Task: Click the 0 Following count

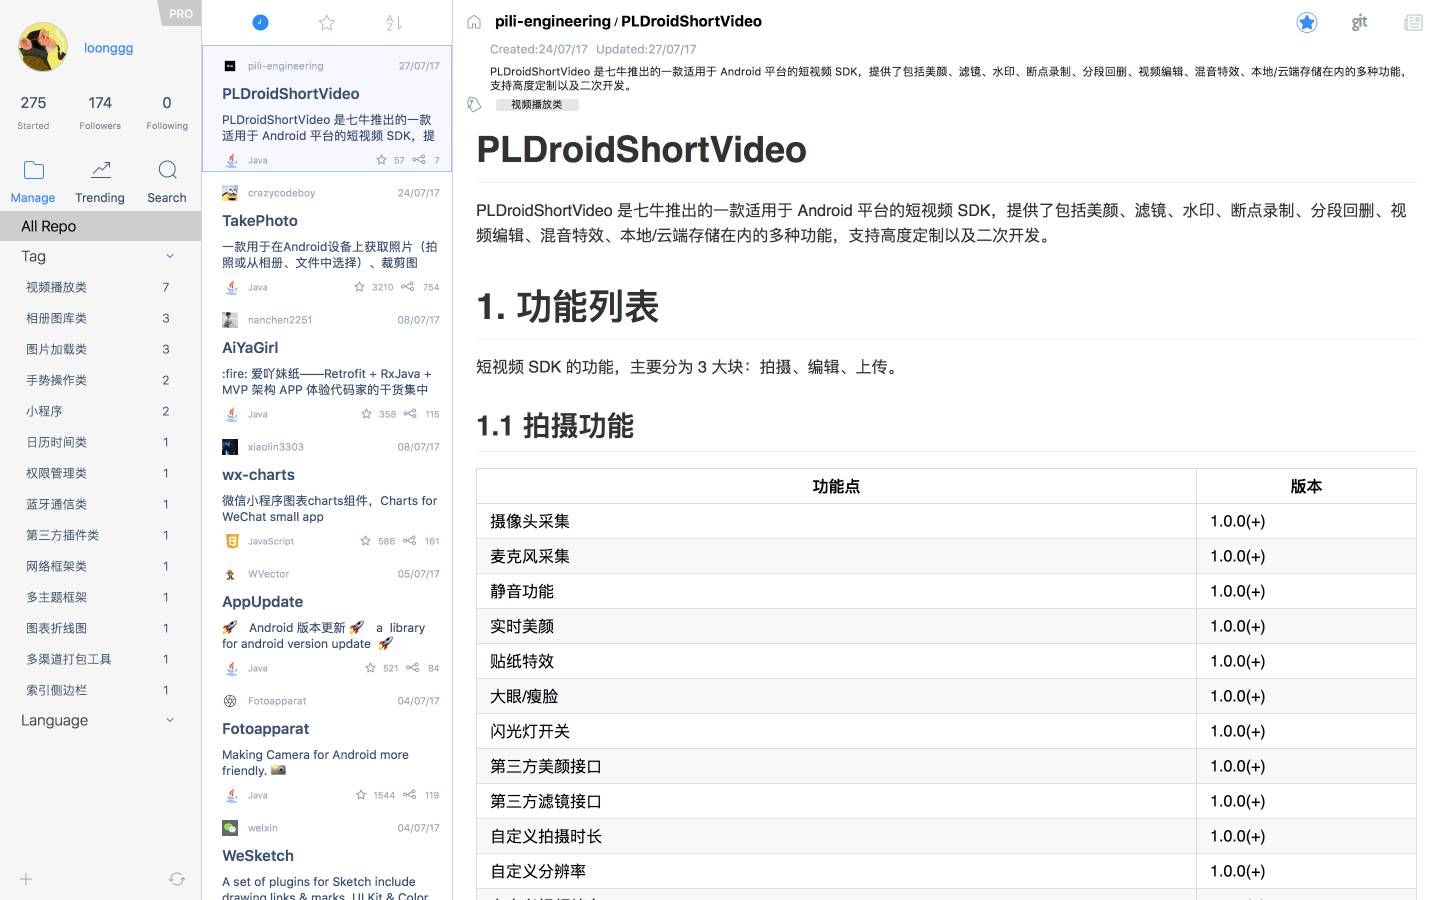Action: click(167, 111)
